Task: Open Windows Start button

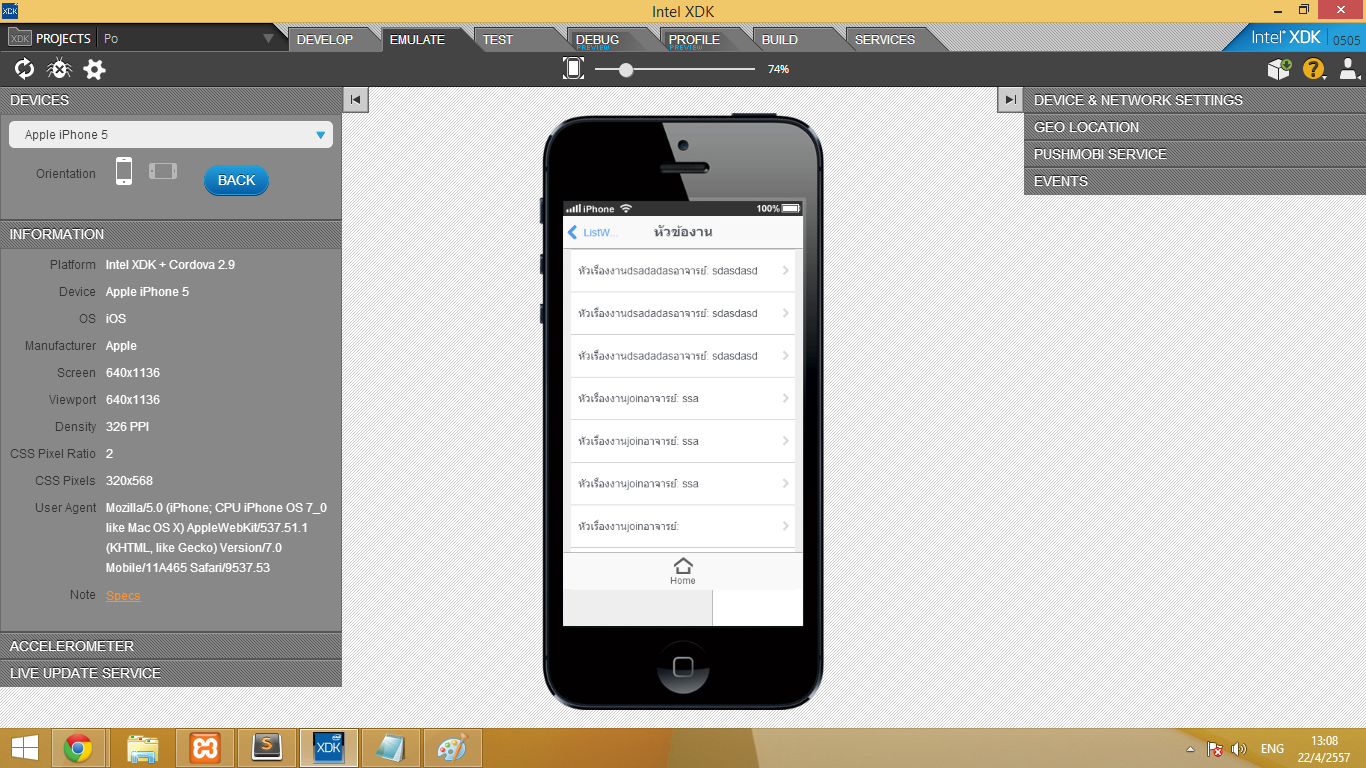Action: (x=24, y=748)
